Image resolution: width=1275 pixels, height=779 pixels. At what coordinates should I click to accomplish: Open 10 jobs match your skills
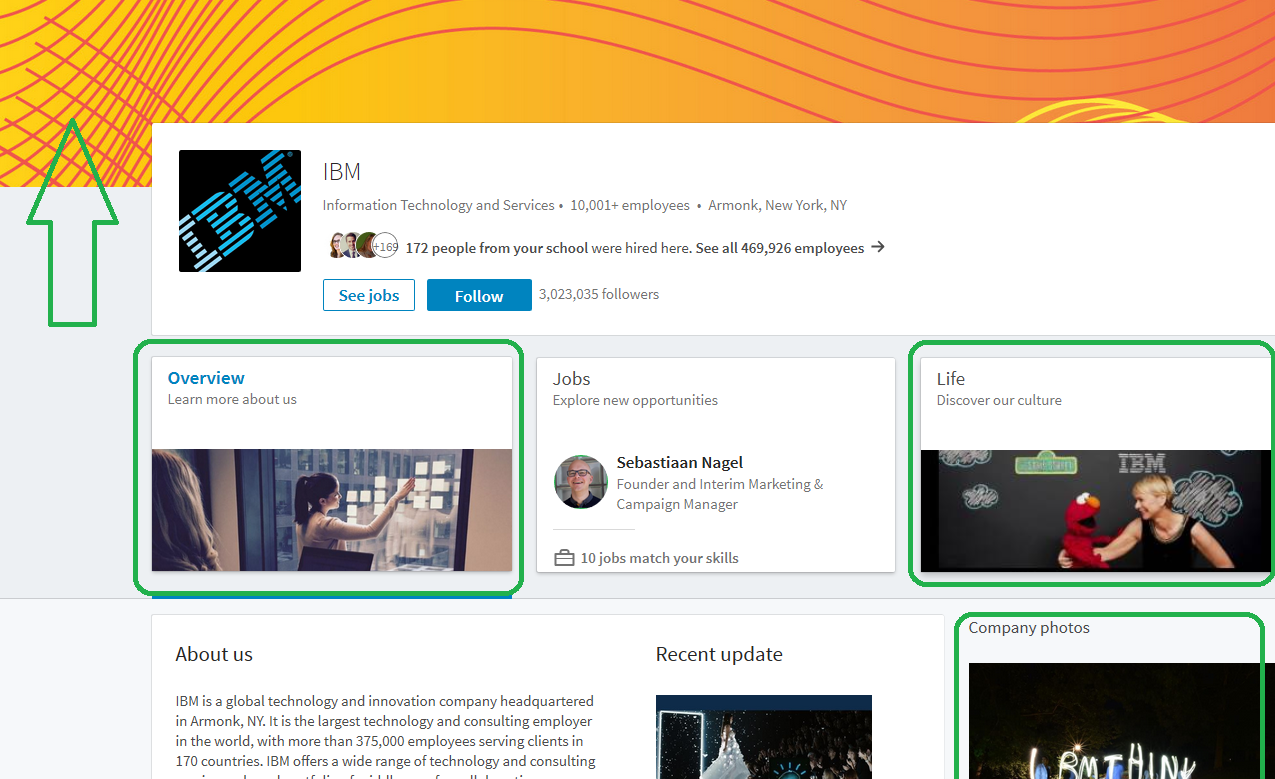point(660,558)
